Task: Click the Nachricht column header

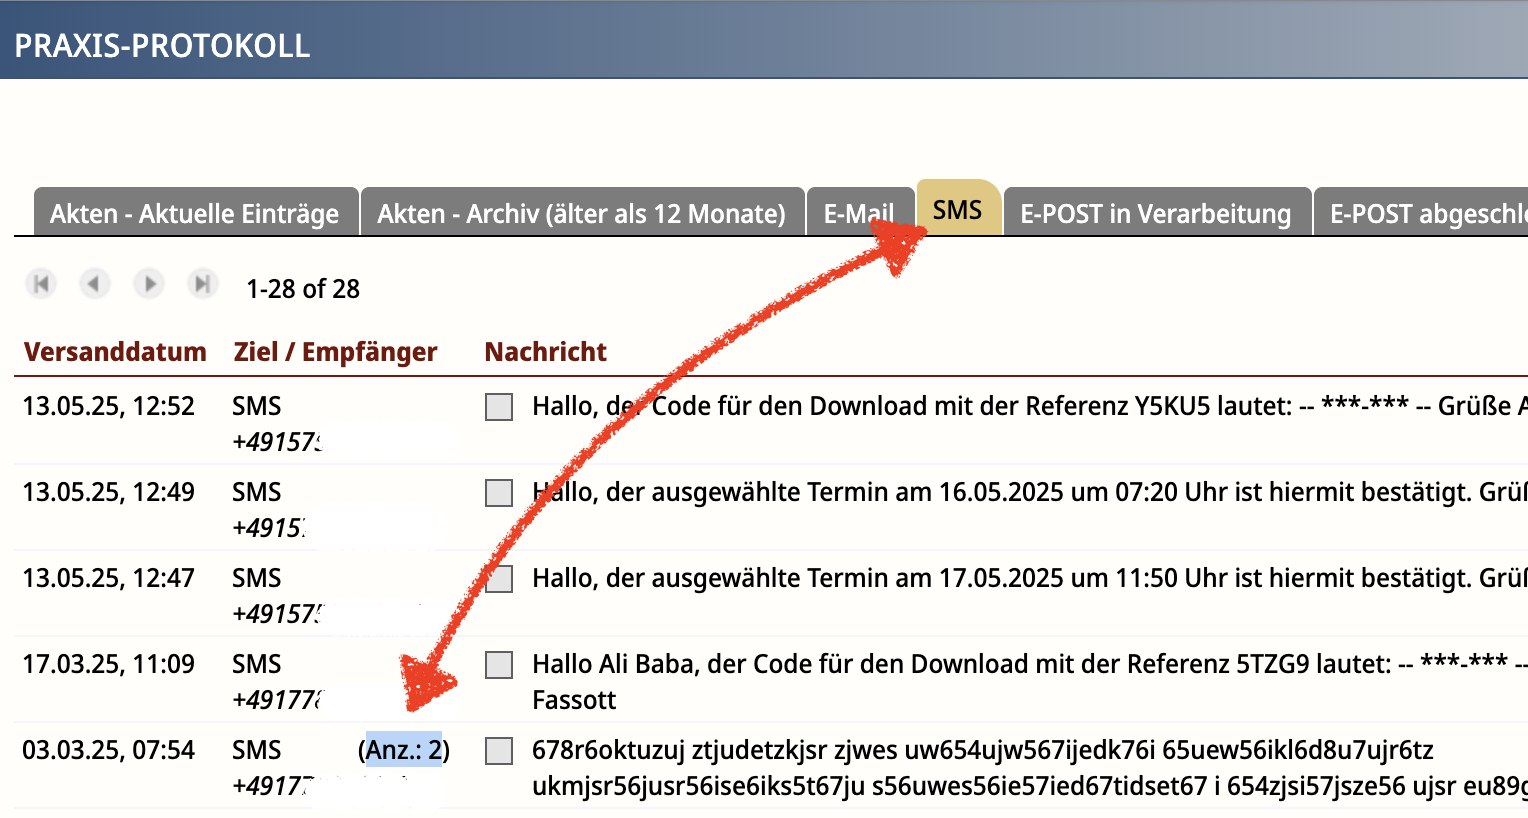Action: tap(545, 352)
